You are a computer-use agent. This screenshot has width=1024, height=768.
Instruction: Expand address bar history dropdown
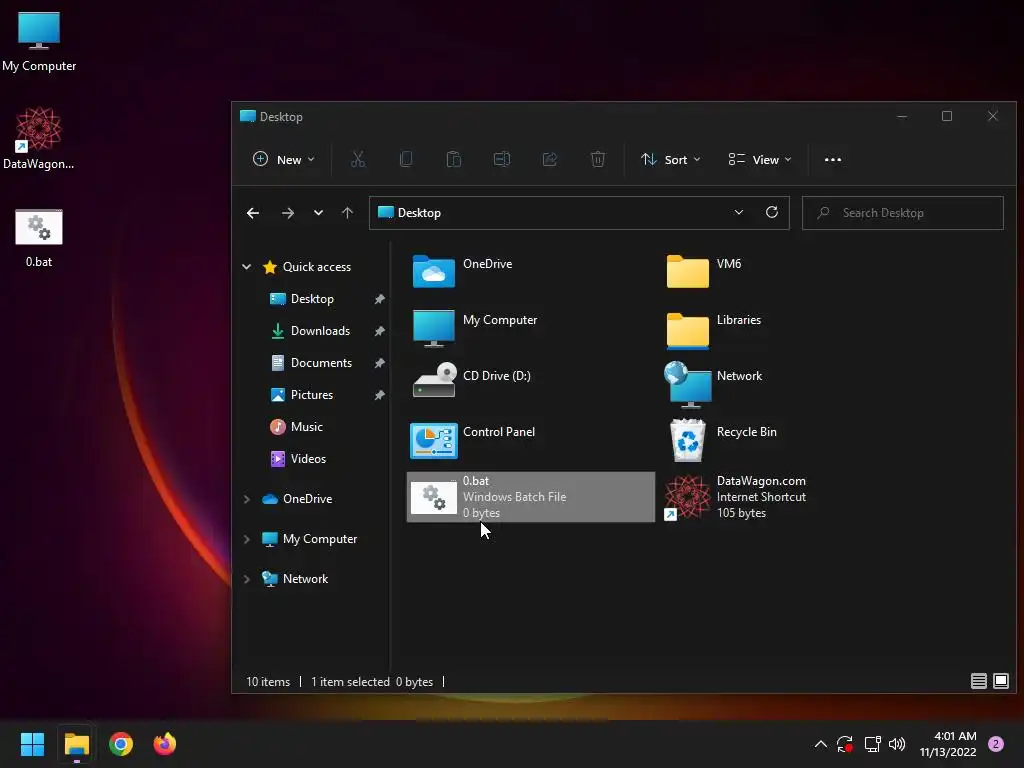point(739,212)
